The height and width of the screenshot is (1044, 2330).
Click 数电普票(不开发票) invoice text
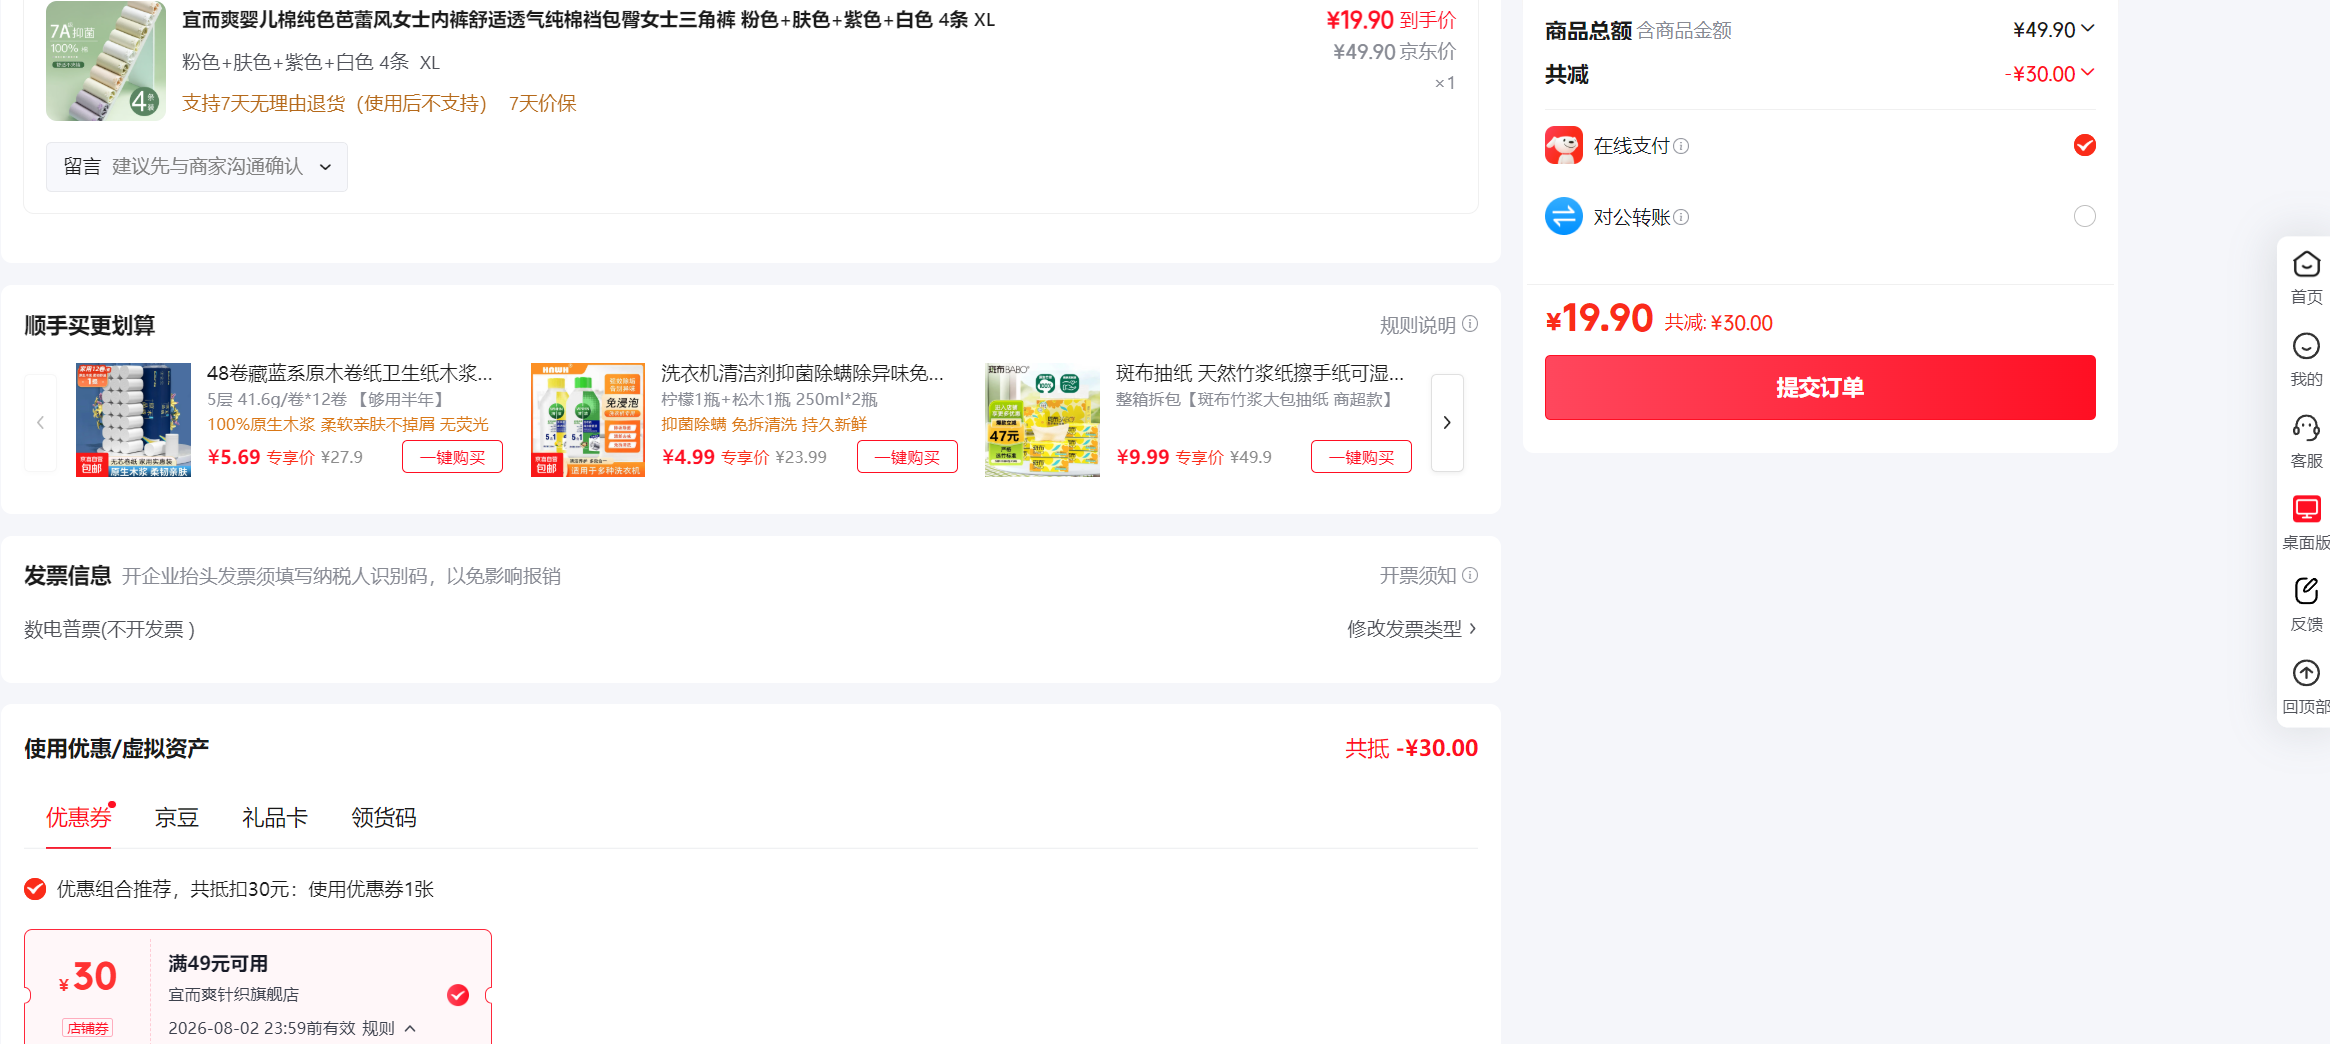(109, 629)
